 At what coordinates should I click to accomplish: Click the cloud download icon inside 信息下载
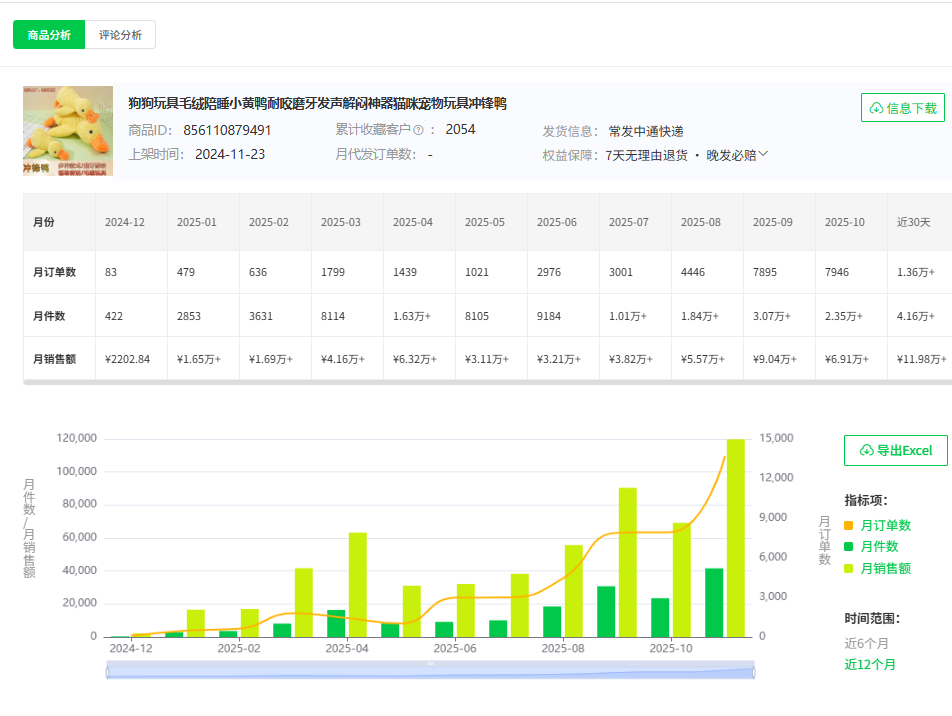[874, 108]
